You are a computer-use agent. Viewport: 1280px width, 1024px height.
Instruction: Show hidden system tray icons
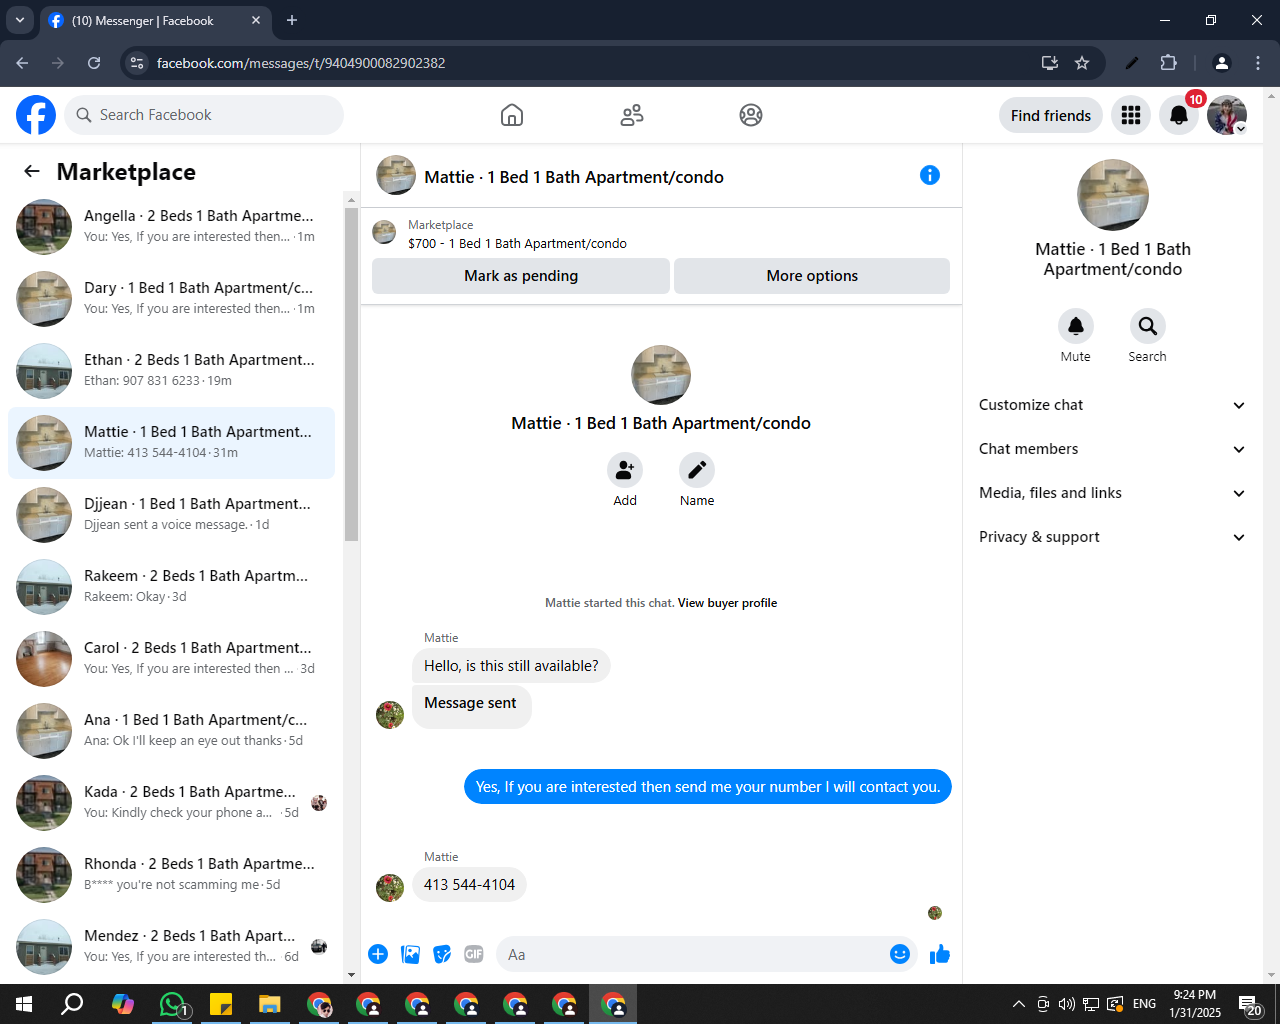(x=1018, y=1004)
